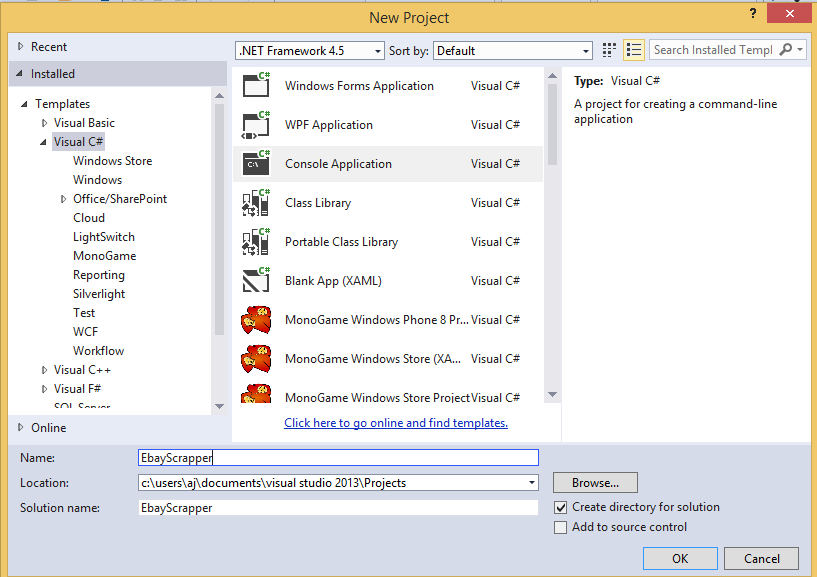The height and width of the screenshot is (577, 817).
Task: Collapse the Visual C# node arrow
Action: (x=43, y=142)
